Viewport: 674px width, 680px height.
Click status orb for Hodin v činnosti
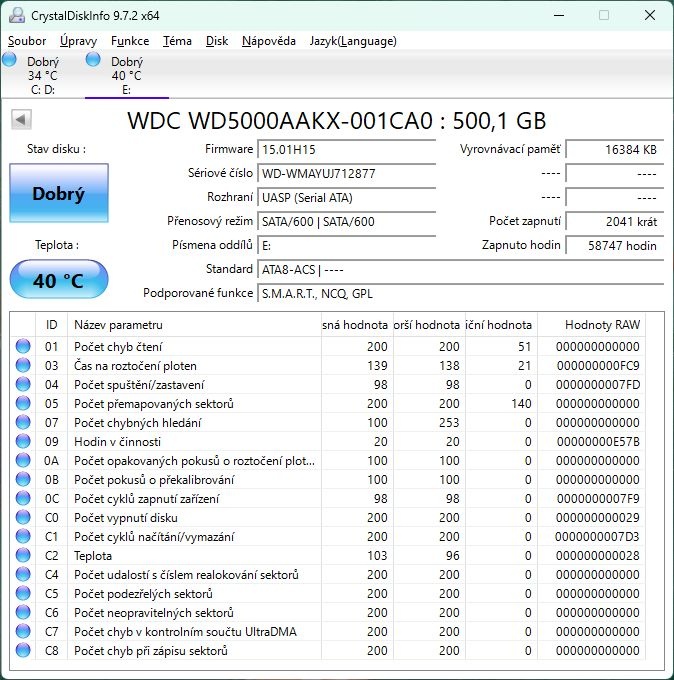pos(23,441)
